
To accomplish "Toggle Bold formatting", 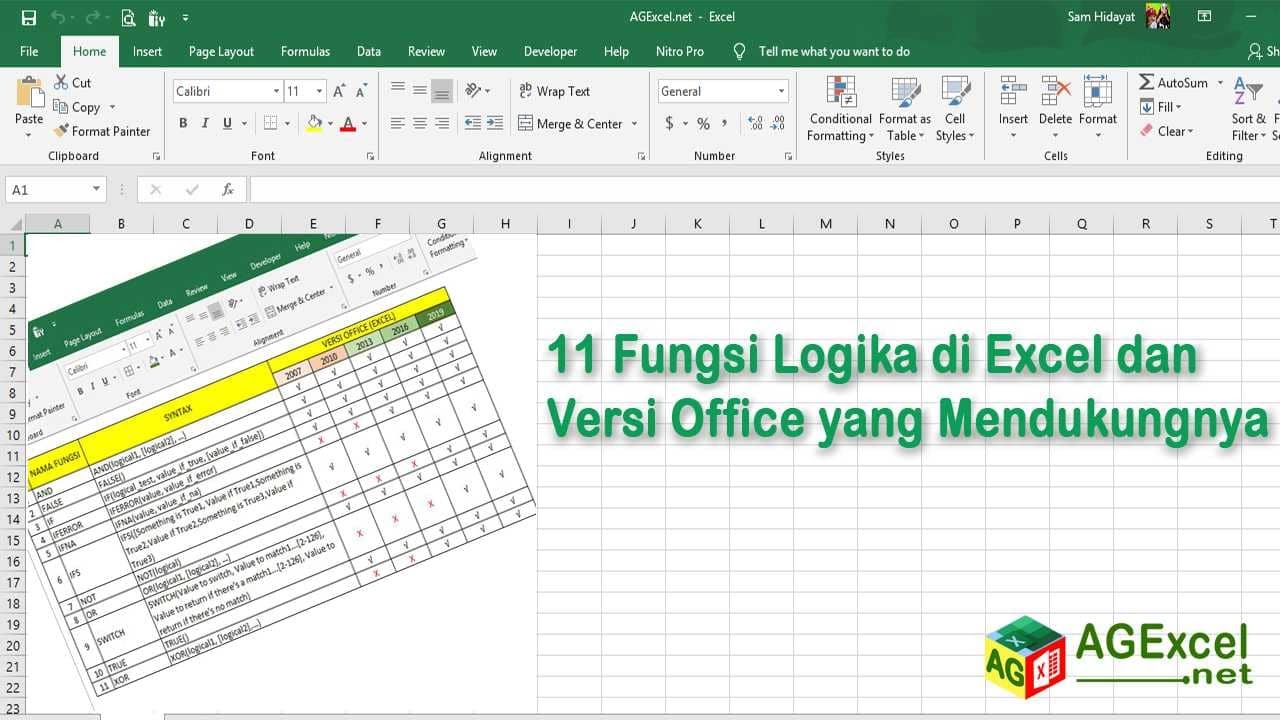I will [x=183, y=123].
